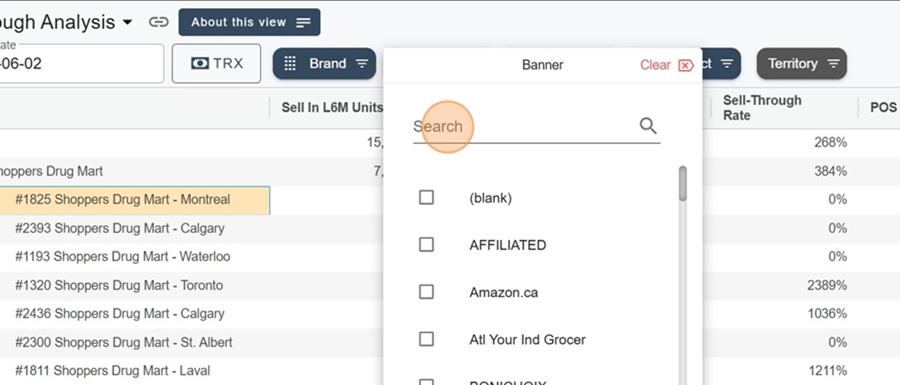Click the 268% total sell-through value
The image size is (900, 385).
(x=830, y=142)
